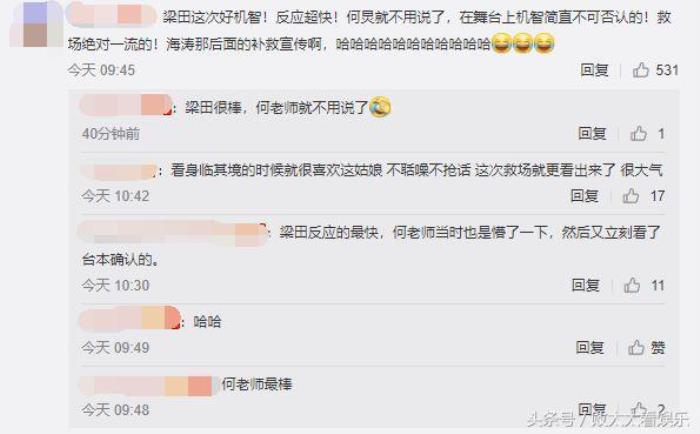Click 回复 on the 40分钟前 reply
Viewport: 700px width, 434px height.
click(592, 133)
